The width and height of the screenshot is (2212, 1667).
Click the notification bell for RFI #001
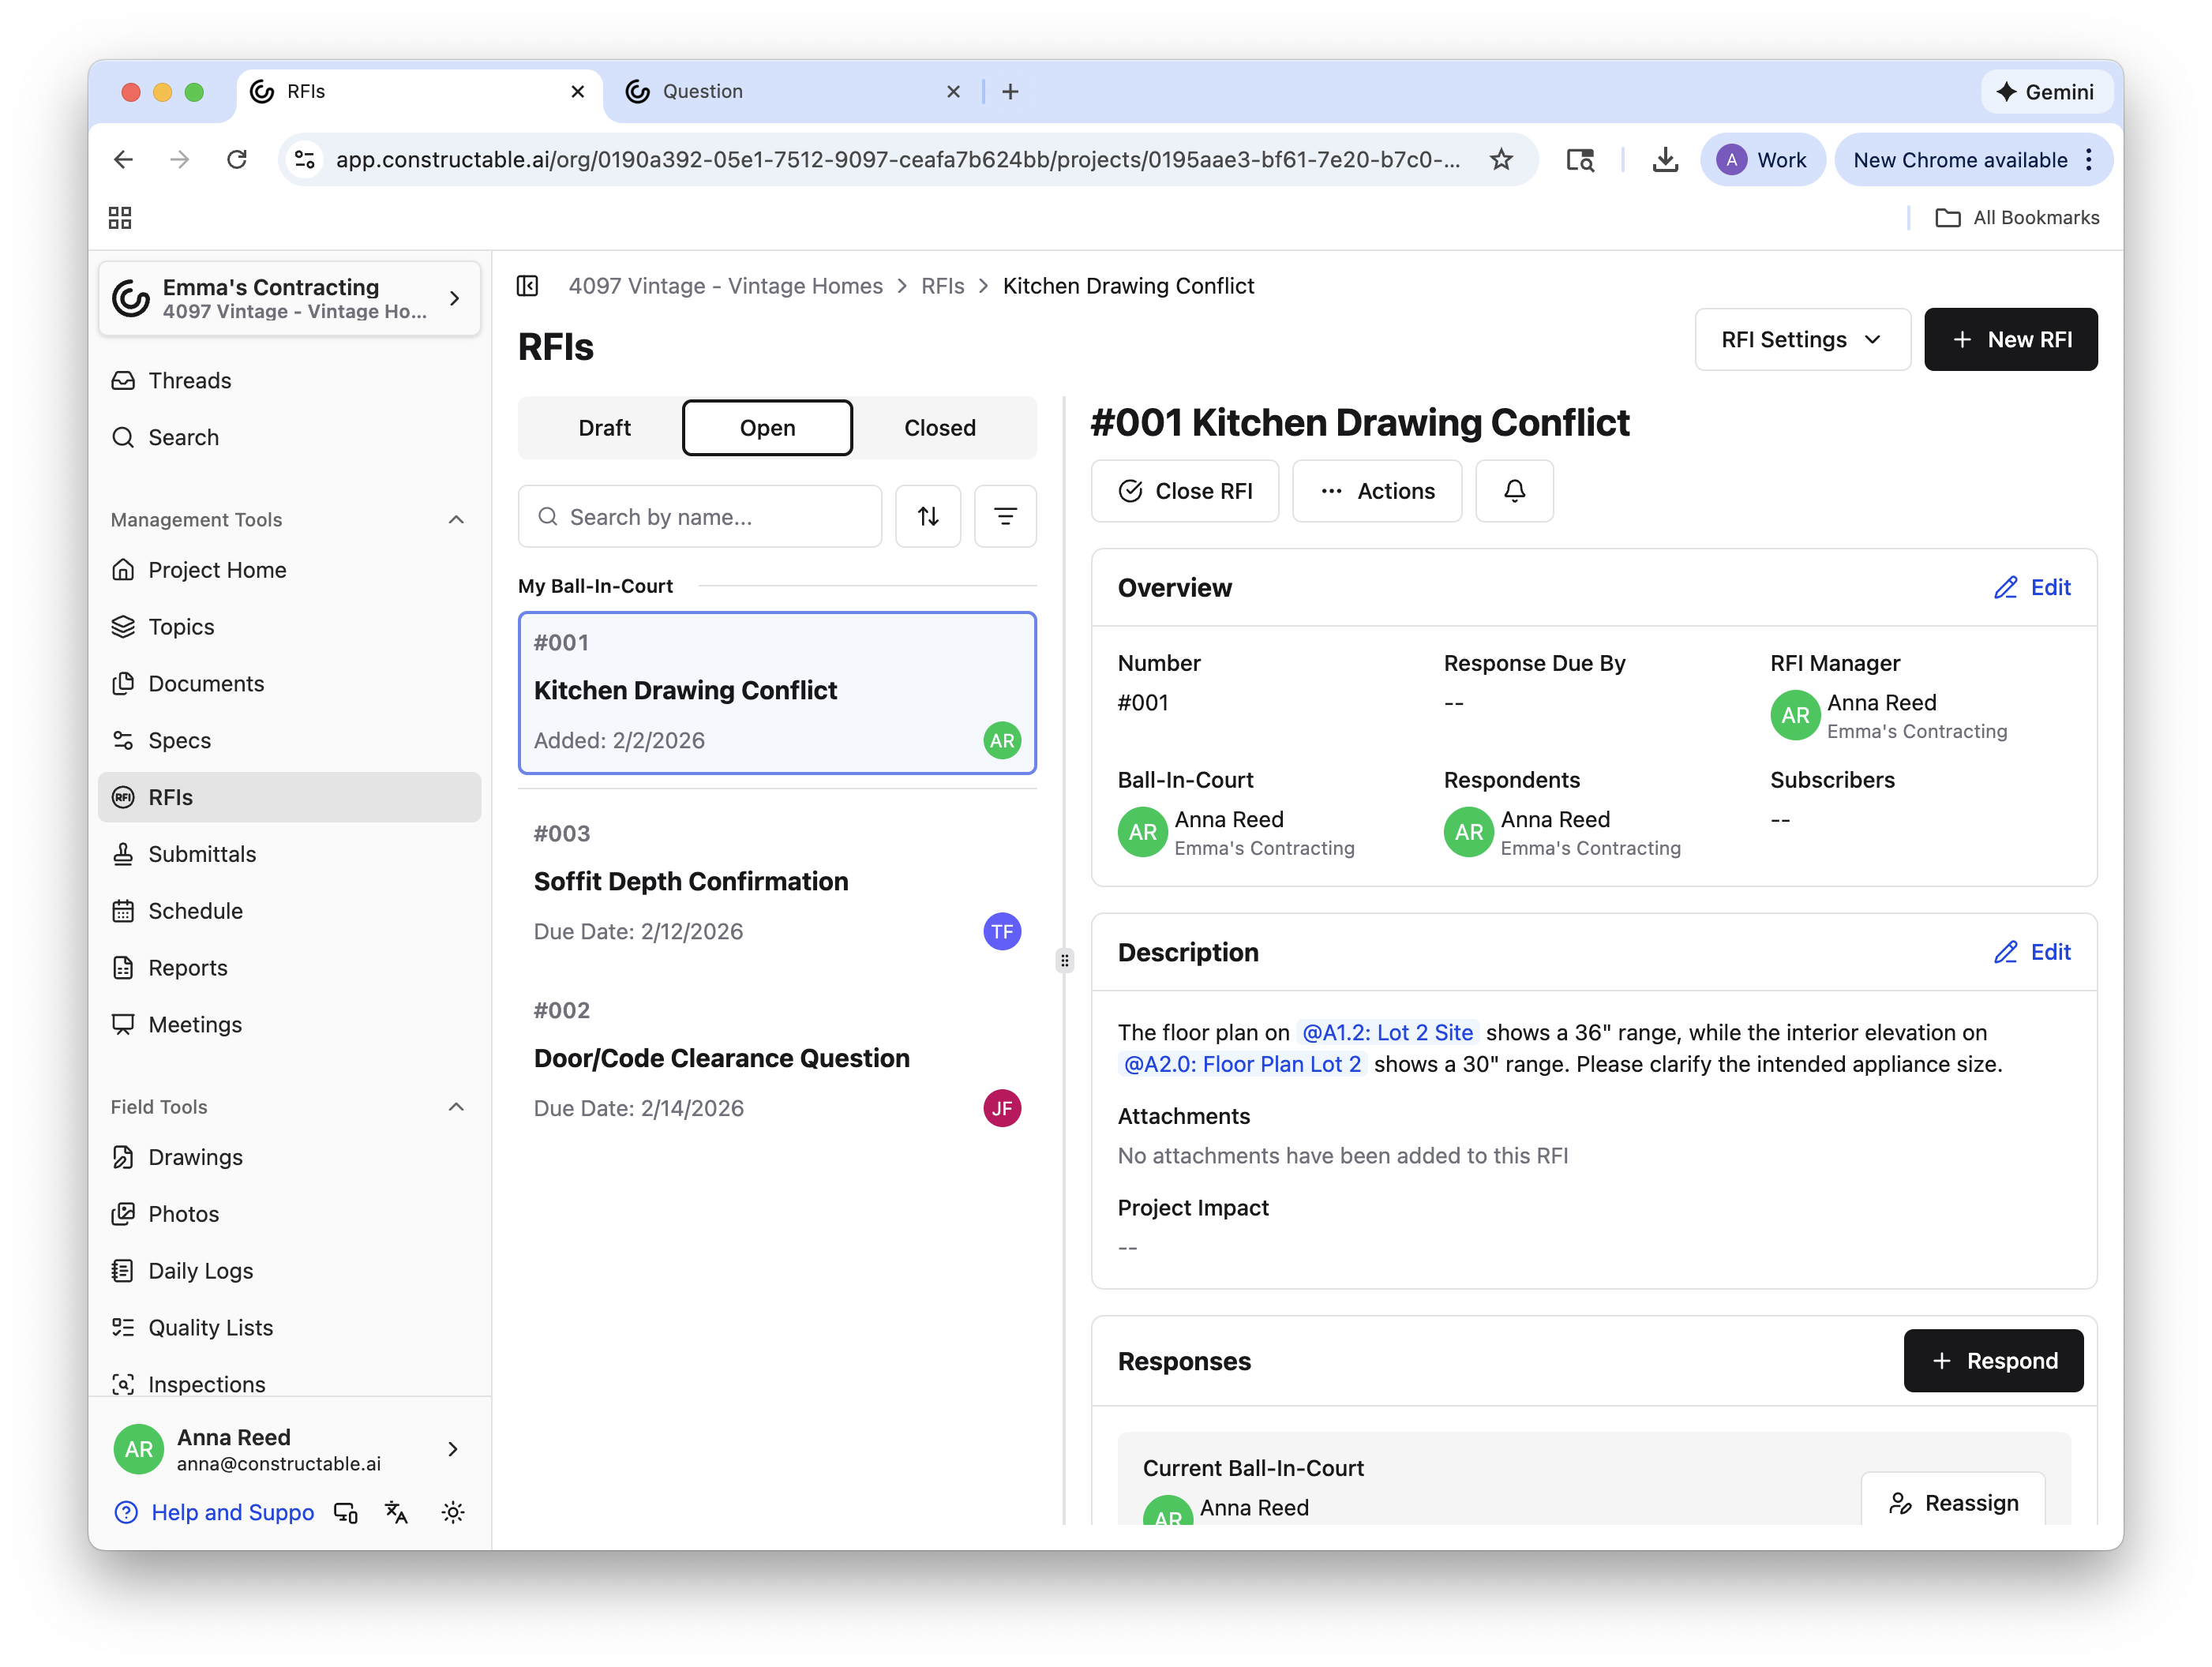(x=1514, y=491)
